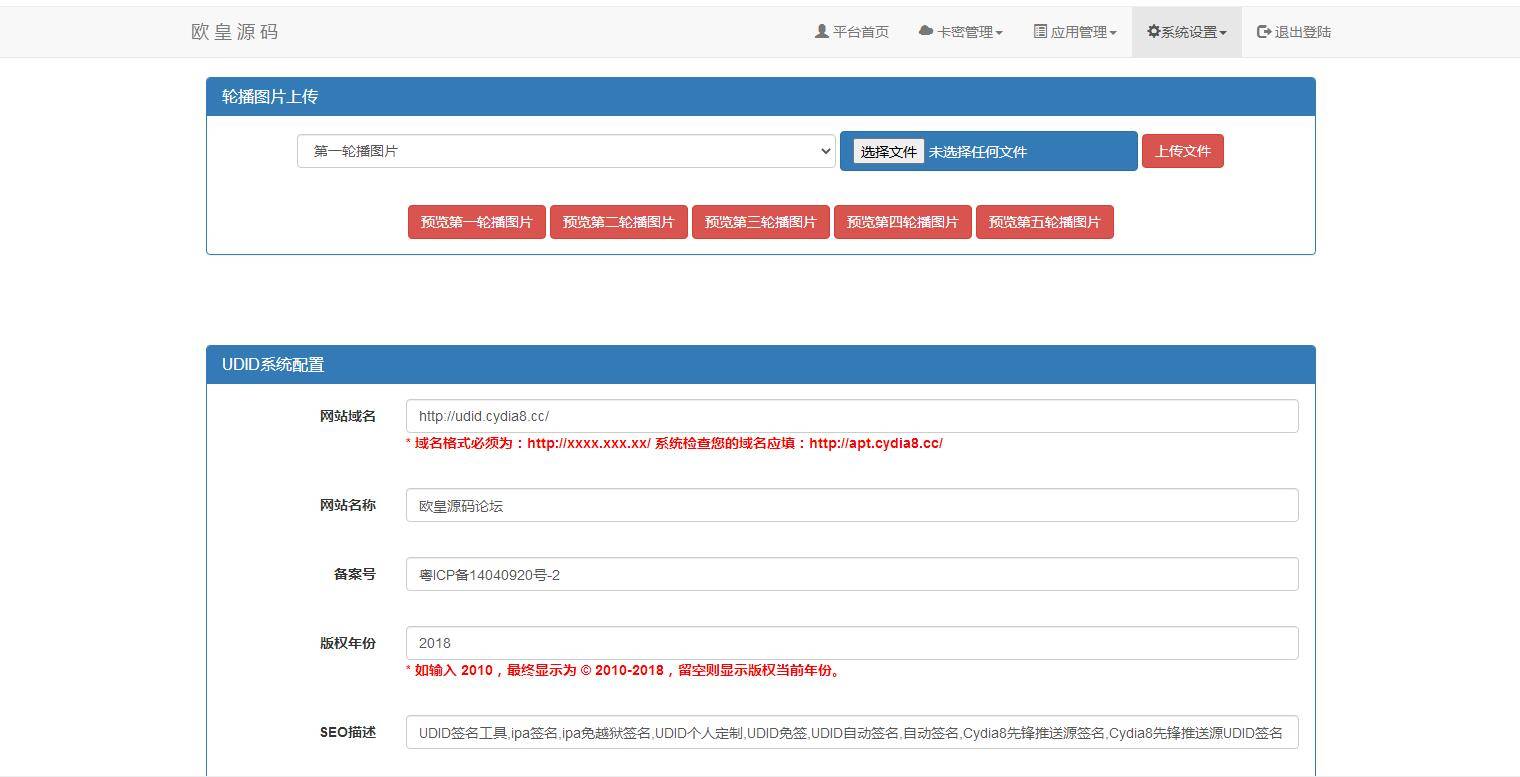Click 预览第四轮播图片 preview button
Screen dimensions: 1520x777
(x=902, y=222)
